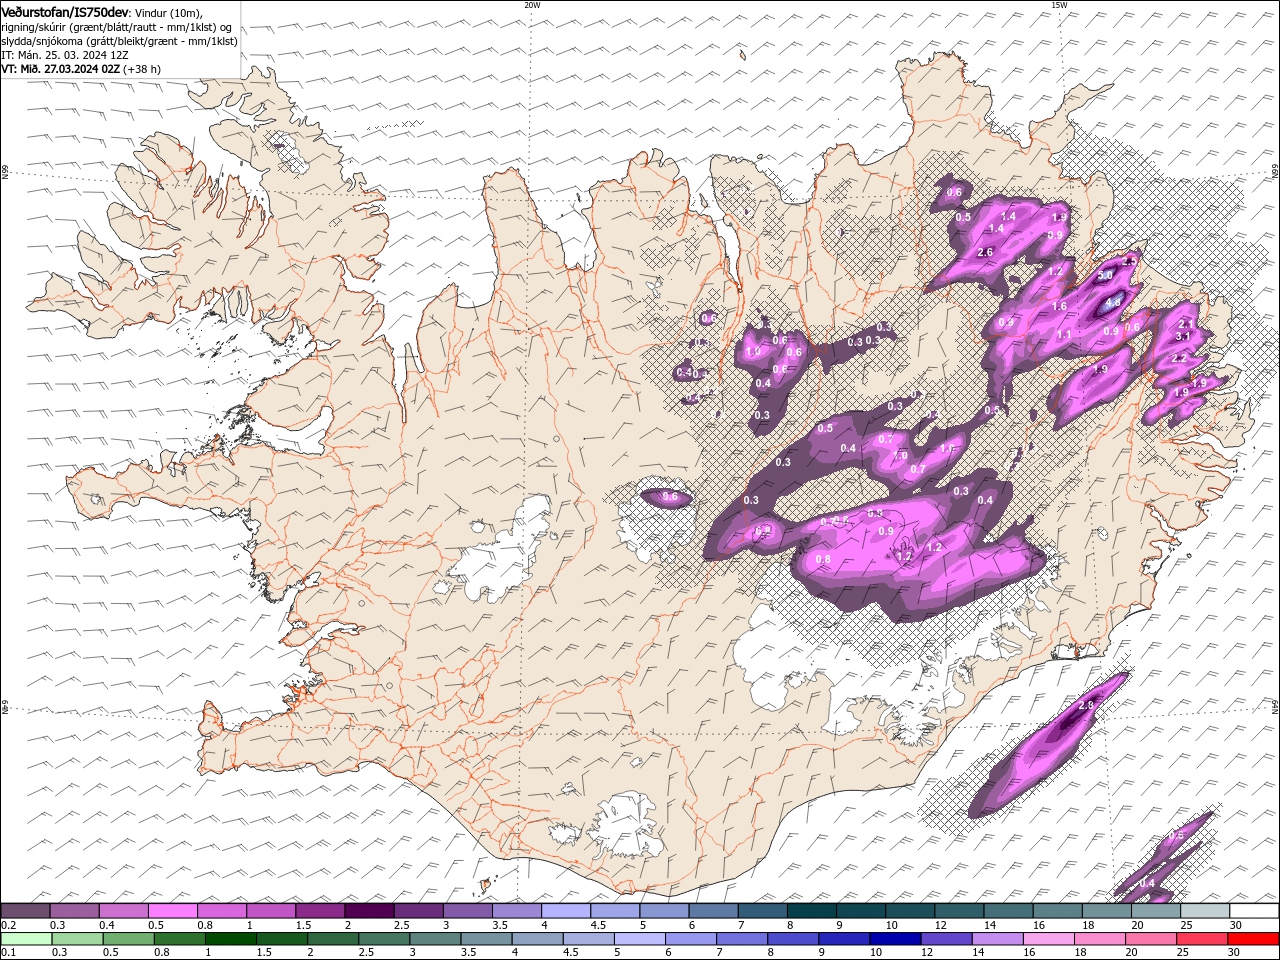Select the '2.6' snowfall value on the map
This screenshot has height=960, width=1280.
pos(985,253)
